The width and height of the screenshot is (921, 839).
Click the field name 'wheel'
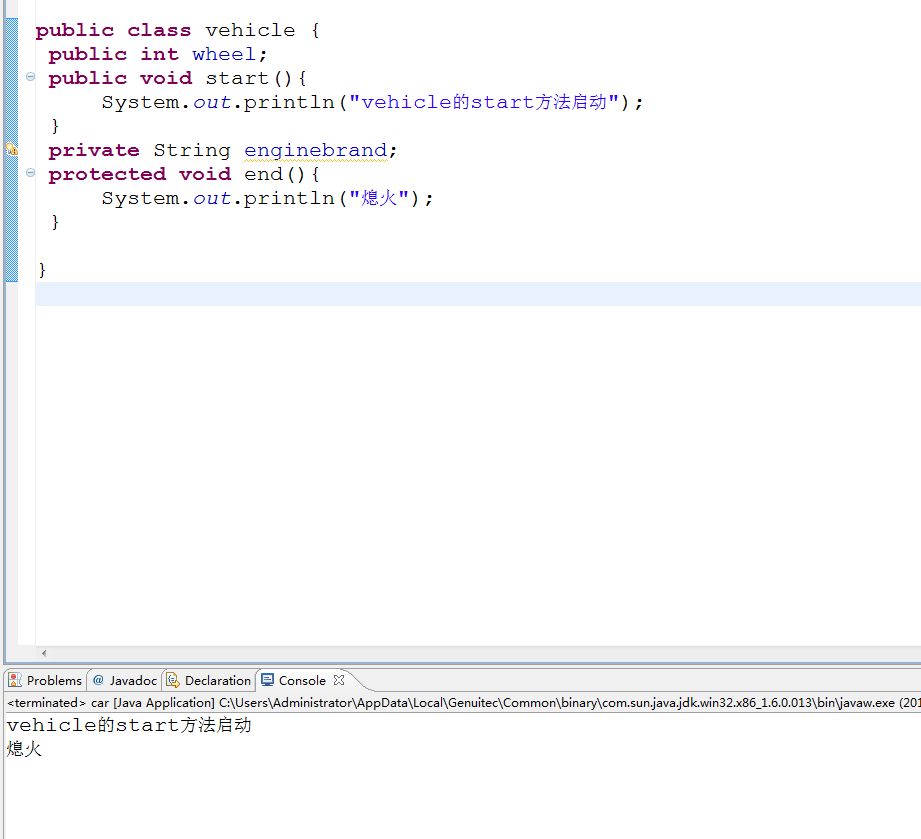tap(224, 54)
